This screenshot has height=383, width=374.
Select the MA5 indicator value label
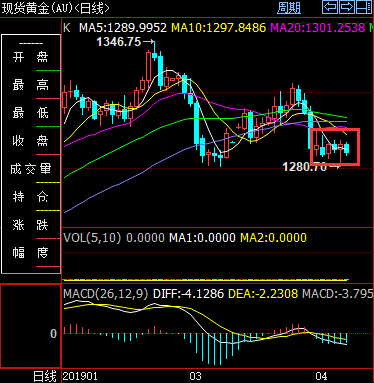[x=123, y=28]
